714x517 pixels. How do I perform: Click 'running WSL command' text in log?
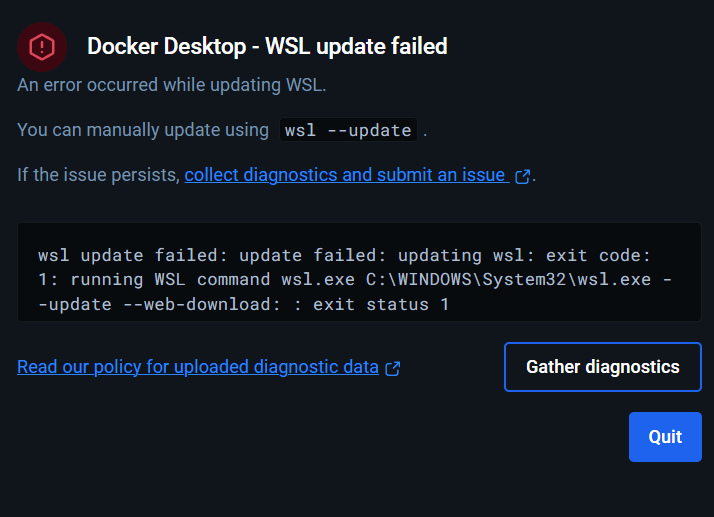[x=170, y=279]
